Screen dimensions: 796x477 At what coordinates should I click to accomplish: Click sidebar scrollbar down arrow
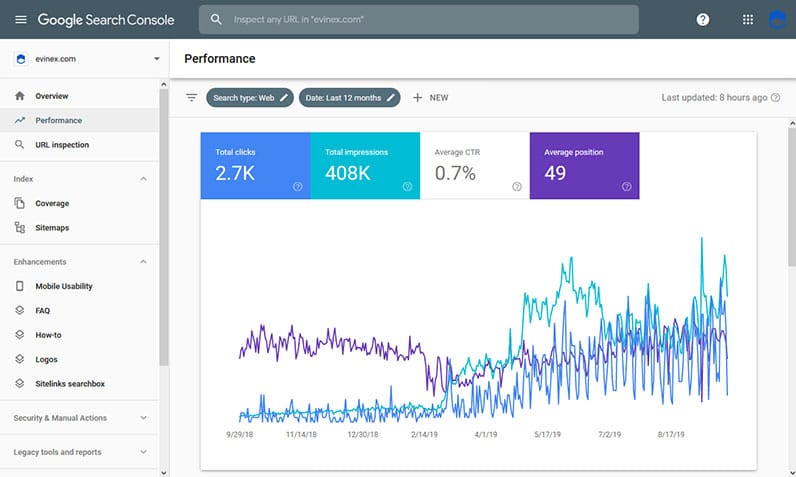[x=163, y=472]
